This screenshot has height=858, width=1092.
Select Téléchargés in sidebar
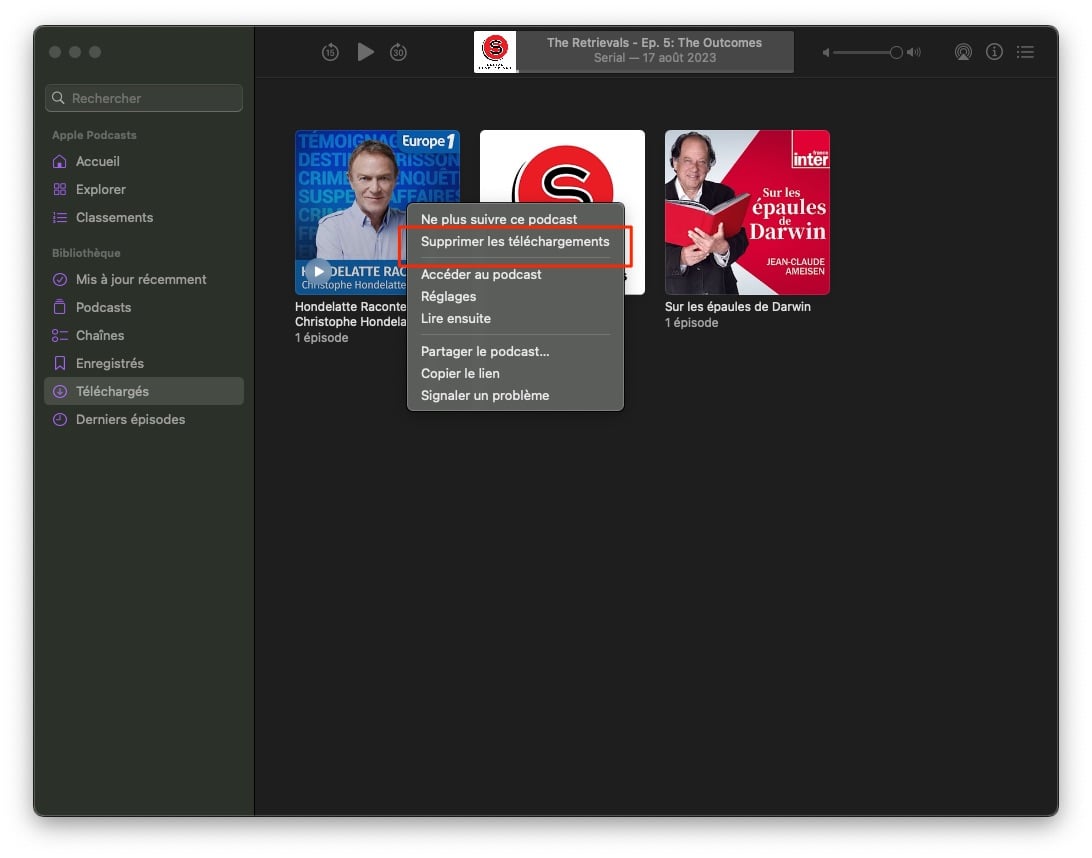[x=144, y=391]
